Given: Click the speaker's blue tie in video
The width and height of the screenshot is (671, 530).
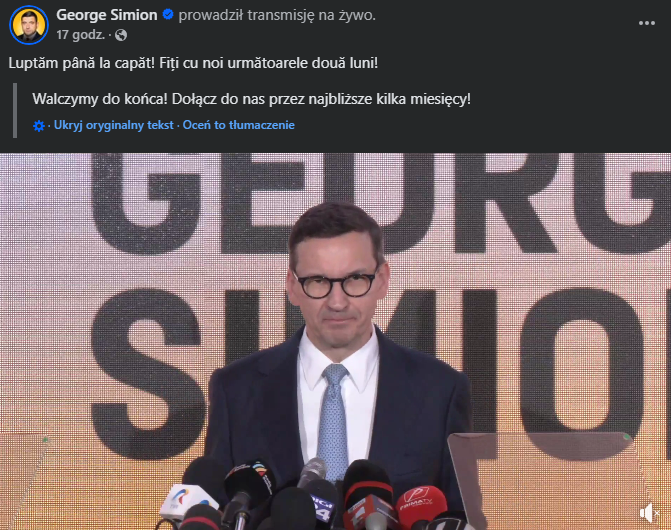Looking at the screenshot, I should pyautogui.click(x=333, y=421).
